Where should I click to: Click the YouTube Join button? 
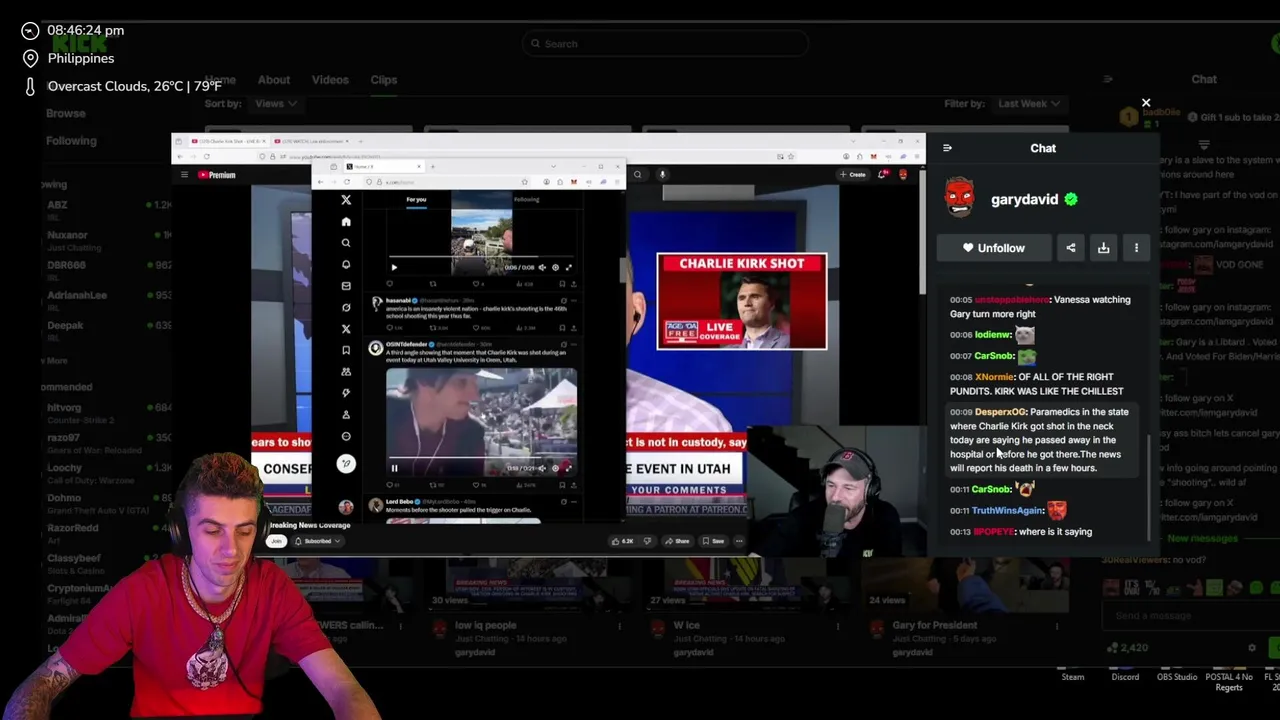tap(276, 541)
